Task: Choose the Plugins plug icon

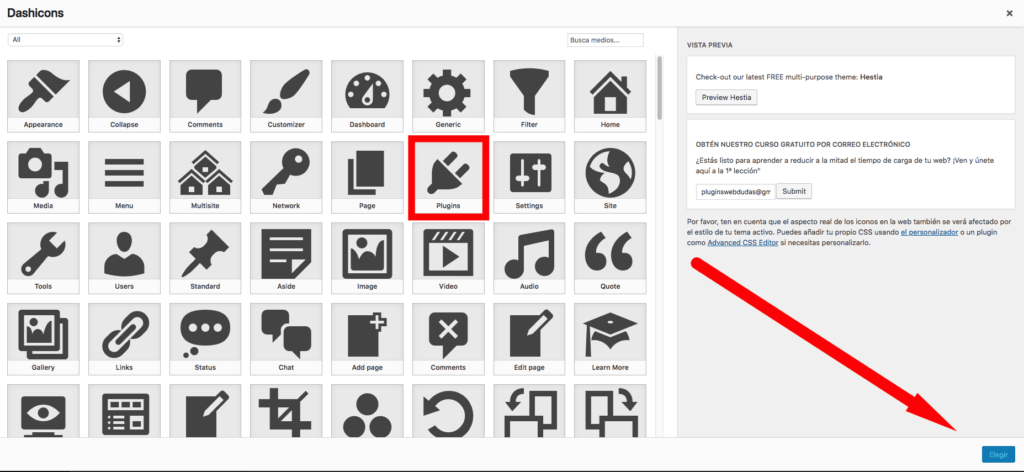Action: click(448, 177)
